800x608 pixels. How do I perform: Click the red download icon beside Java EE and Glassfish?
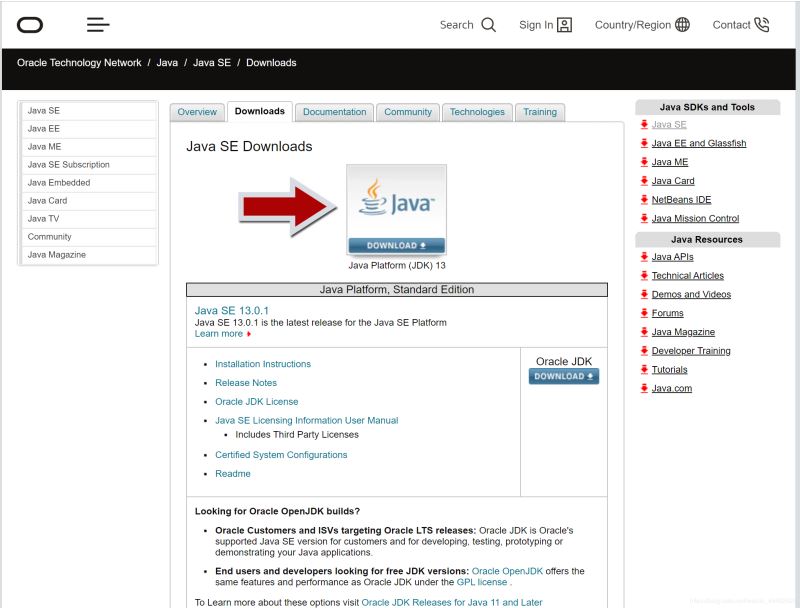[644, 143]
